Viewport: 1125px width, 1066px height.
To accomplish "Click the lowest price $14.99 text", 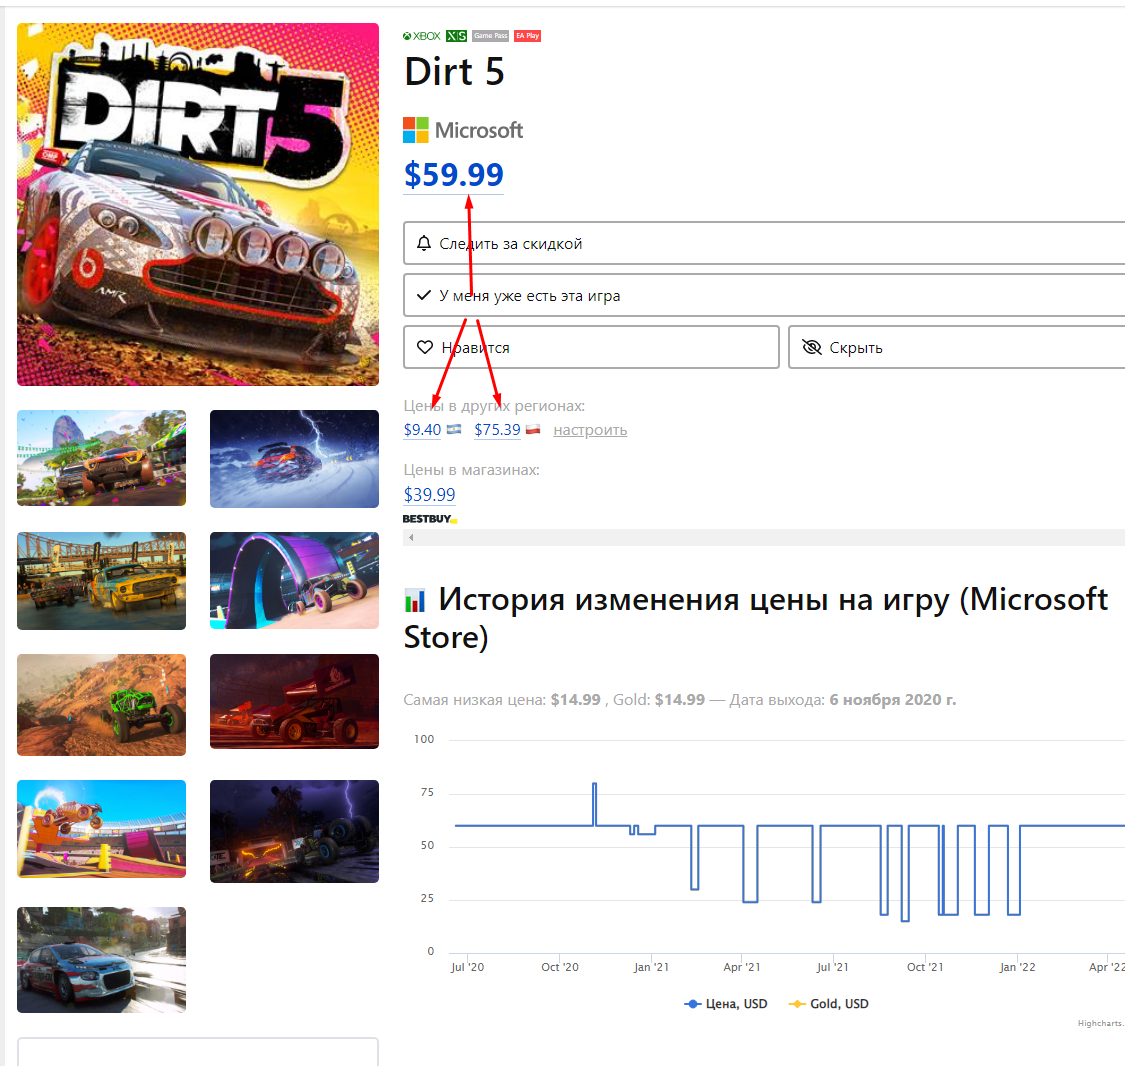I will pos(575,699).
